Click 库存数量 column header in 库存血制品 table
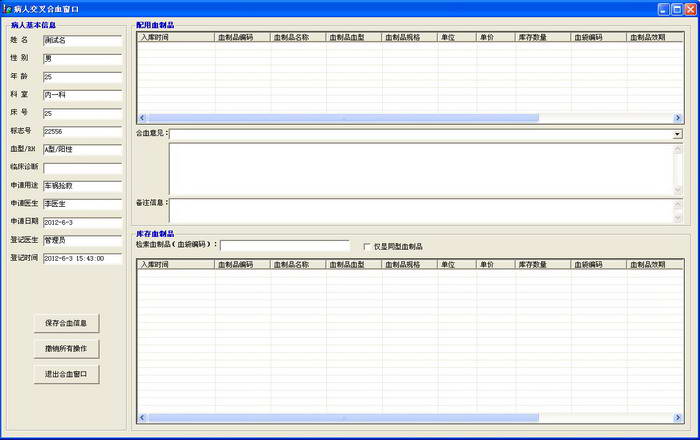The image size is (700, 440). pos(543,265)
